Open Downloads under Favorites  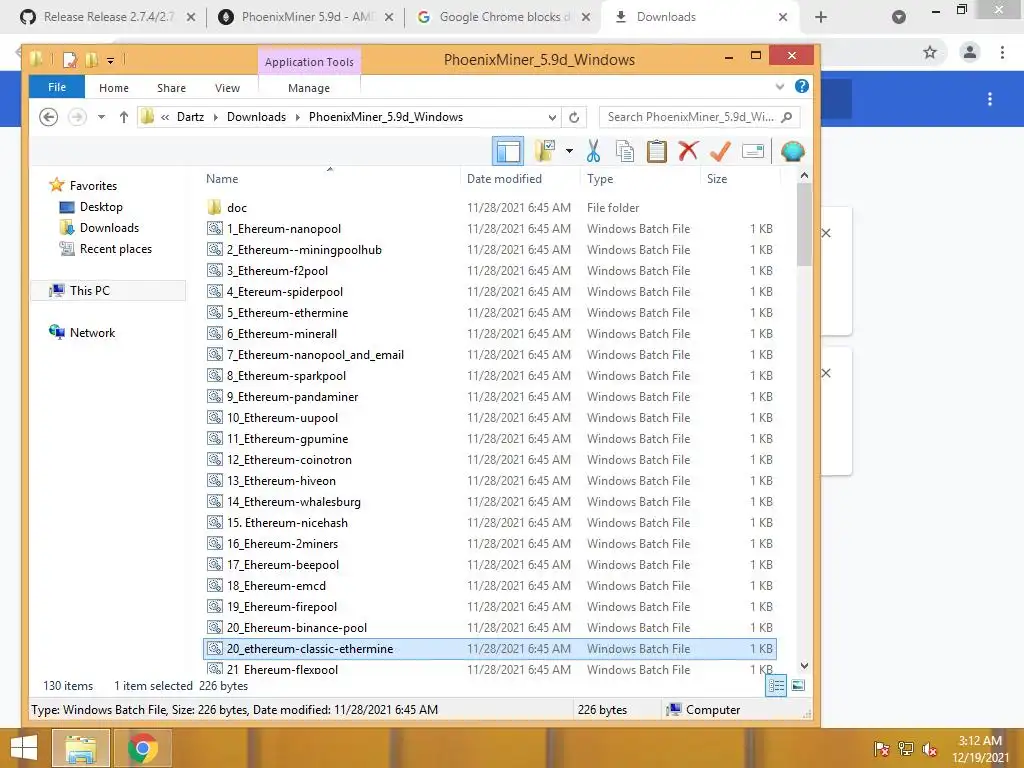tap(108, 228)
